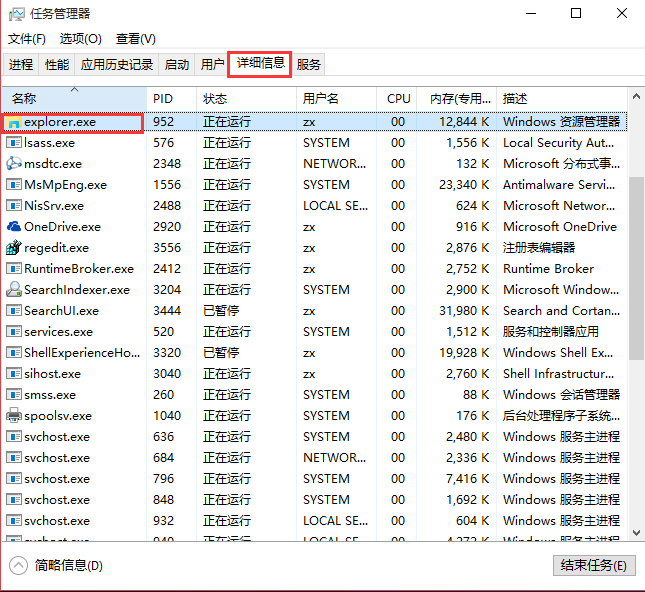The width and height of the screenshot is (645, 592).
Task: Switch to the 启动 tab
Action: pyautogui.click(x=177, y=65)
